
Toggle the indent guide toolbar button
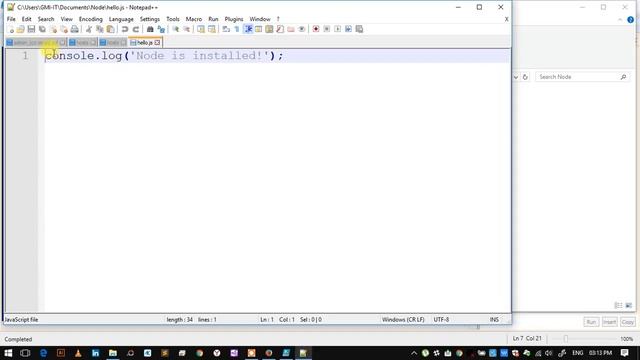pos(248,29)
